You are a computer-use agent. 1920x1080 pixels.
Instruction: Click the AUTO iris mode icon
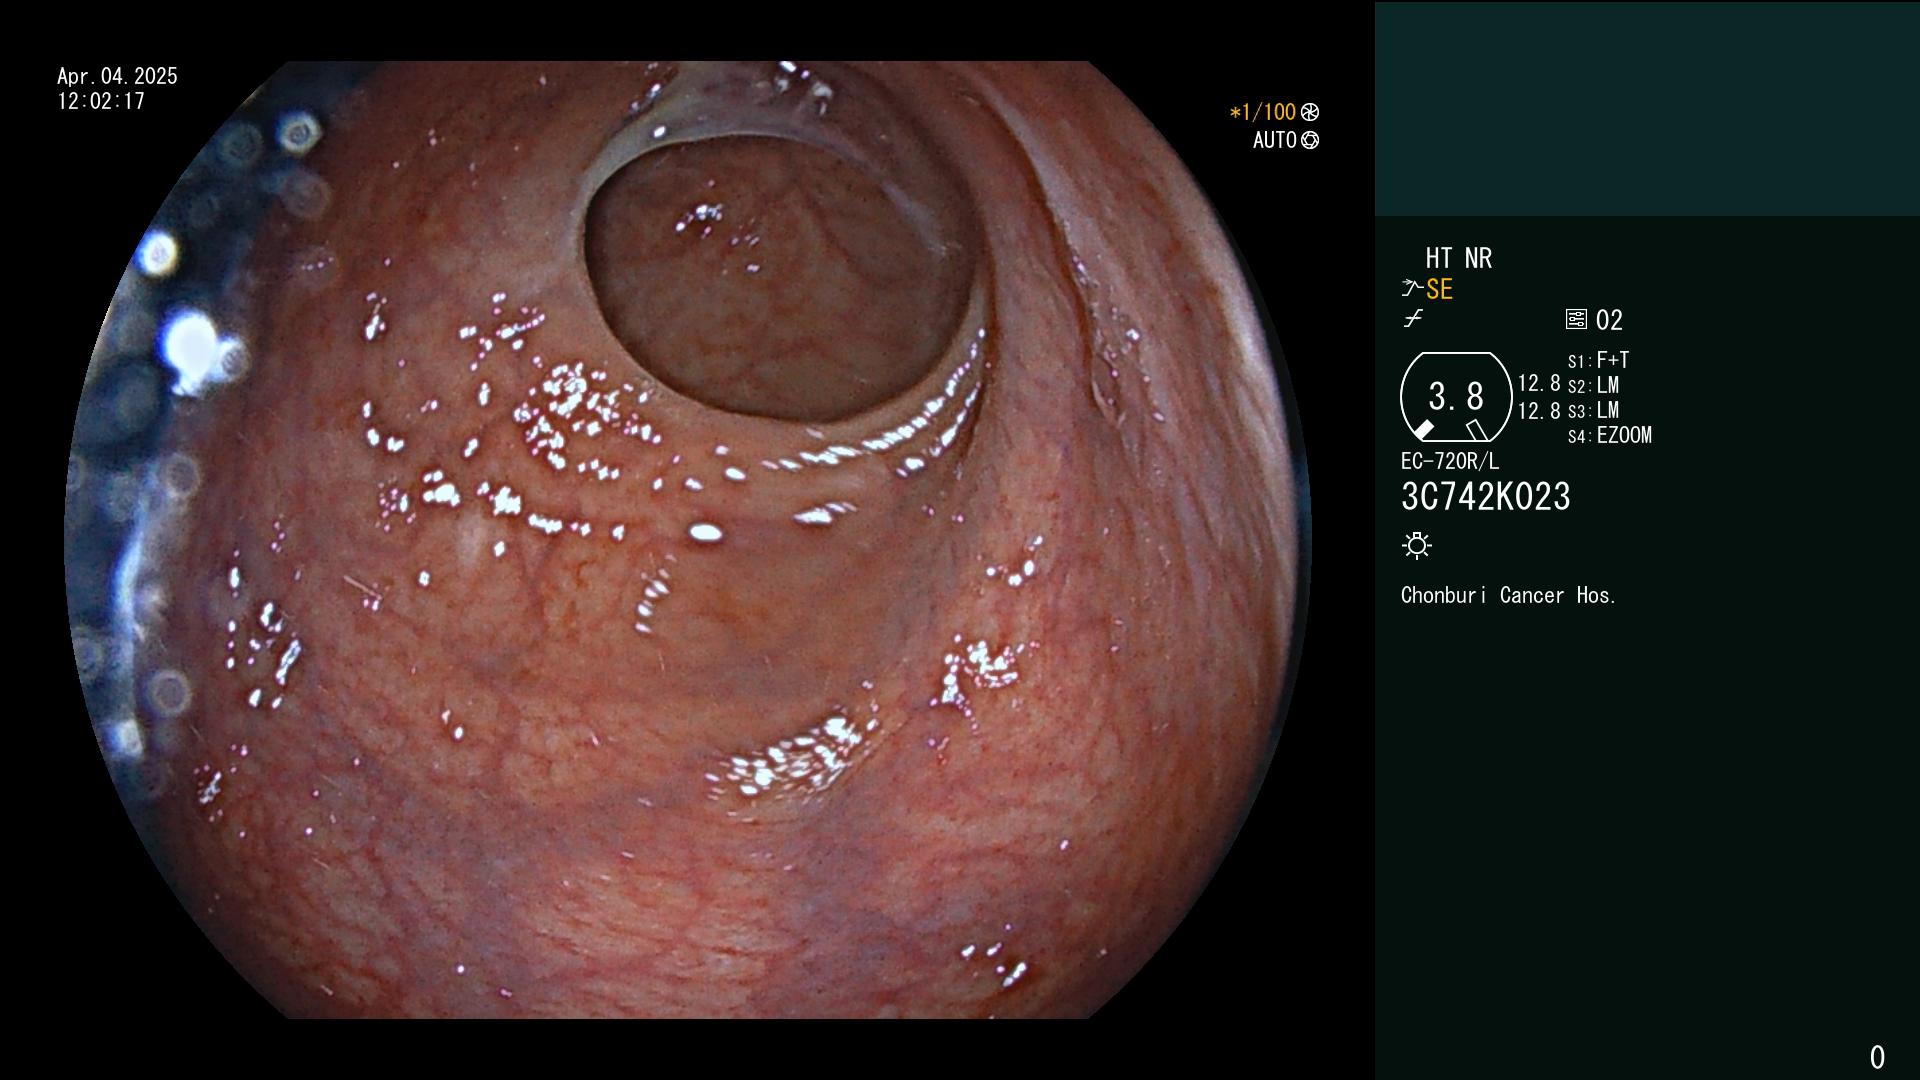coord(1310,141)
